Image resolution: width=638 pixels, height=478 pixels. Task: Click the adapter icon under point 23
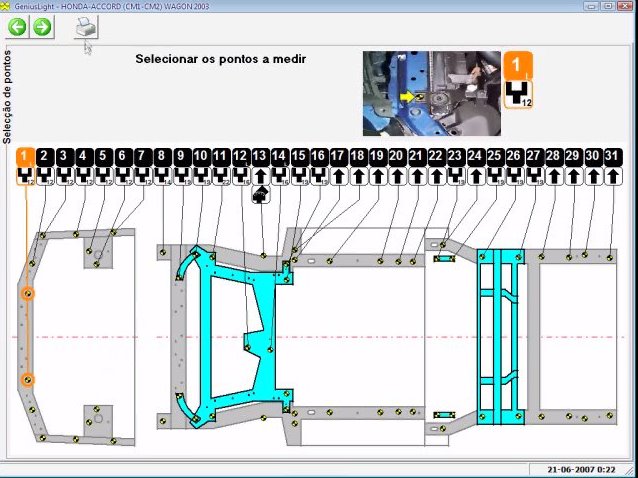pos(456,177)
